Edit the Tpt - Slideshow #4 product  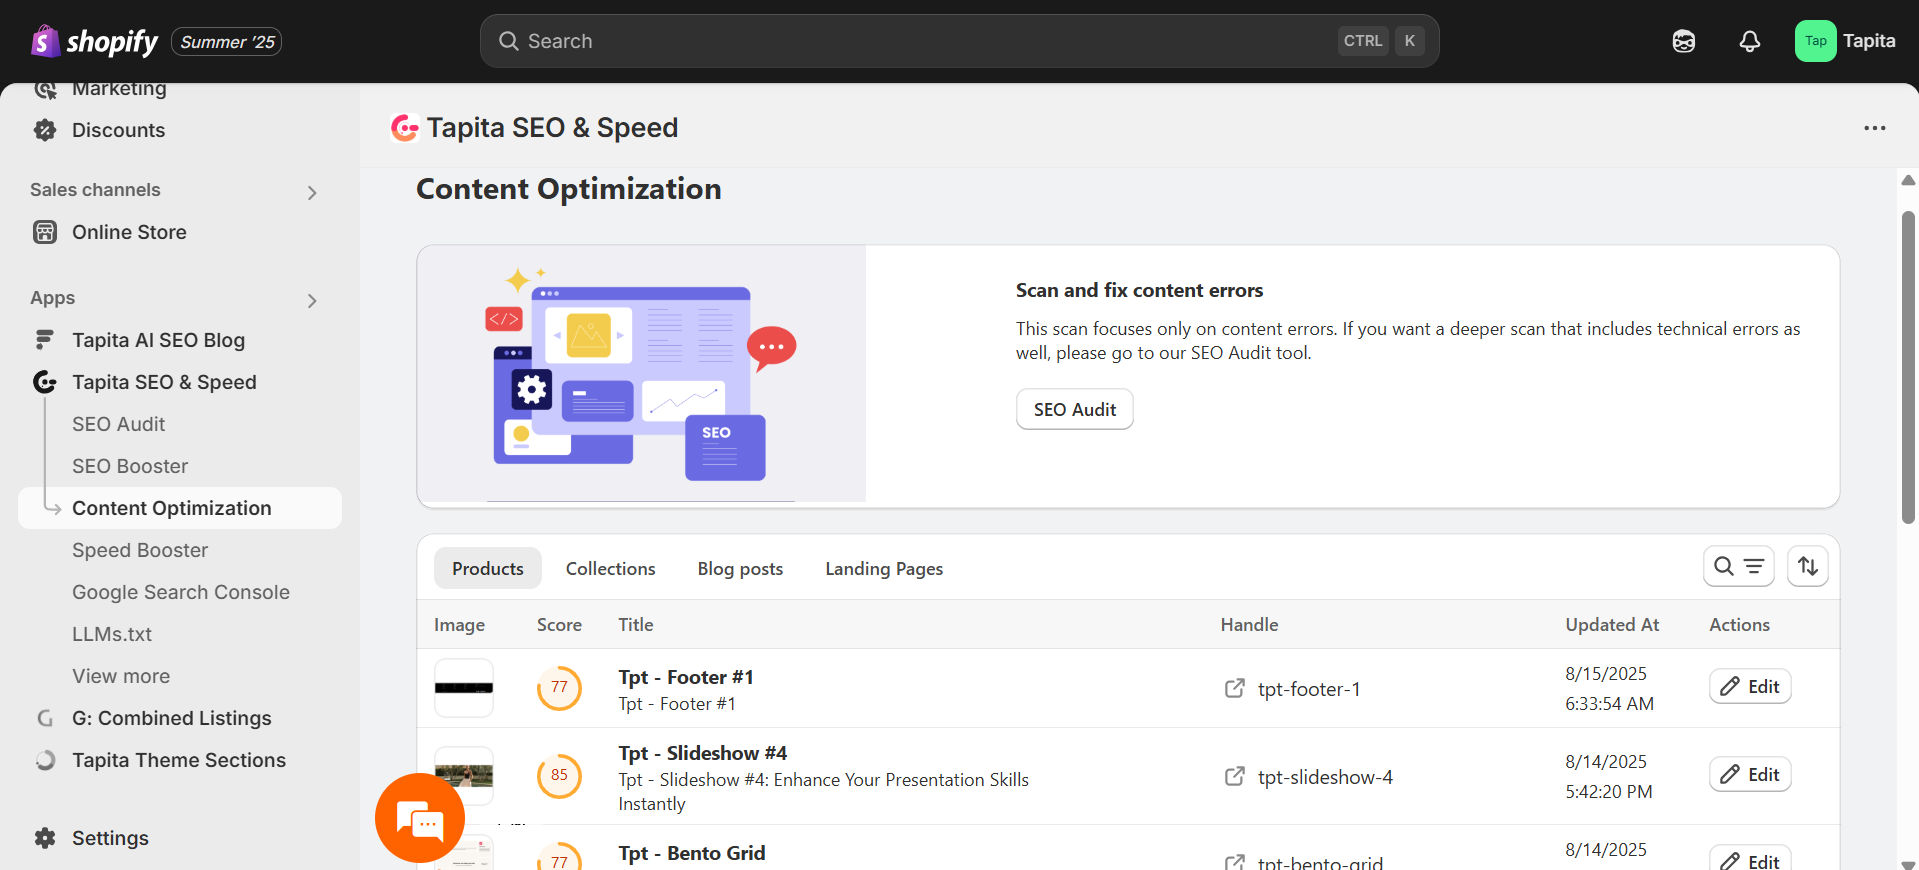[x=1750, y=774]
